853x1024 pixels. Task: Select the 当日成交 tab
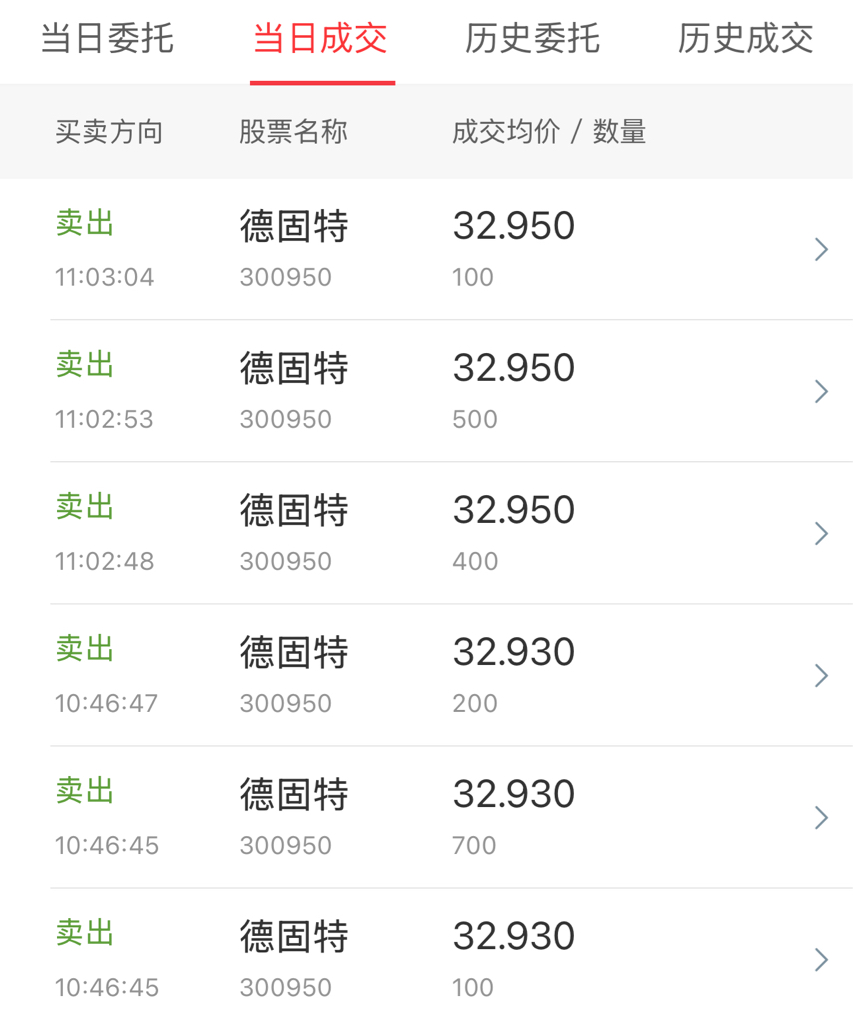pyautogui.click(x=321, y=39)
